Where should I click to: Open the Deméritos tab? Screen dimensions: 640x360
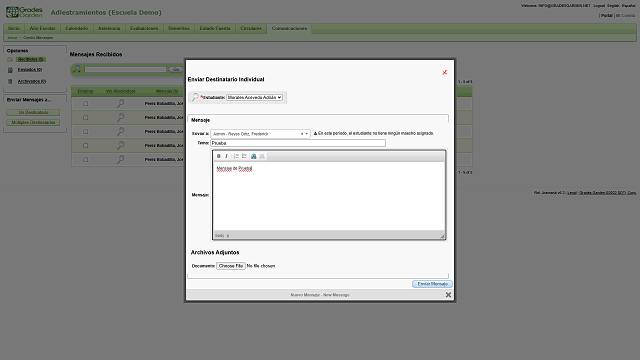point(179,28)
